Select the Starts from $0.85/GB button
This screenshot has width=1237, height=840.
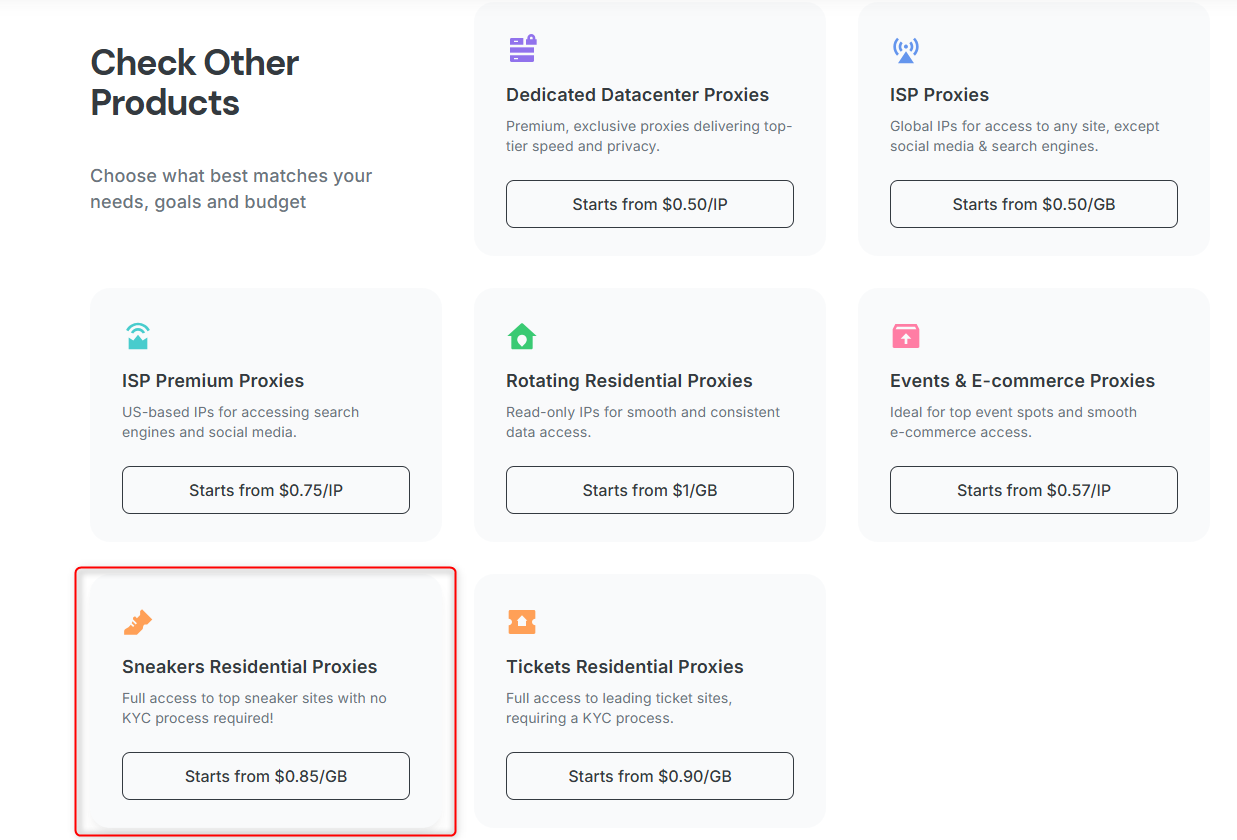pos(266,776)
